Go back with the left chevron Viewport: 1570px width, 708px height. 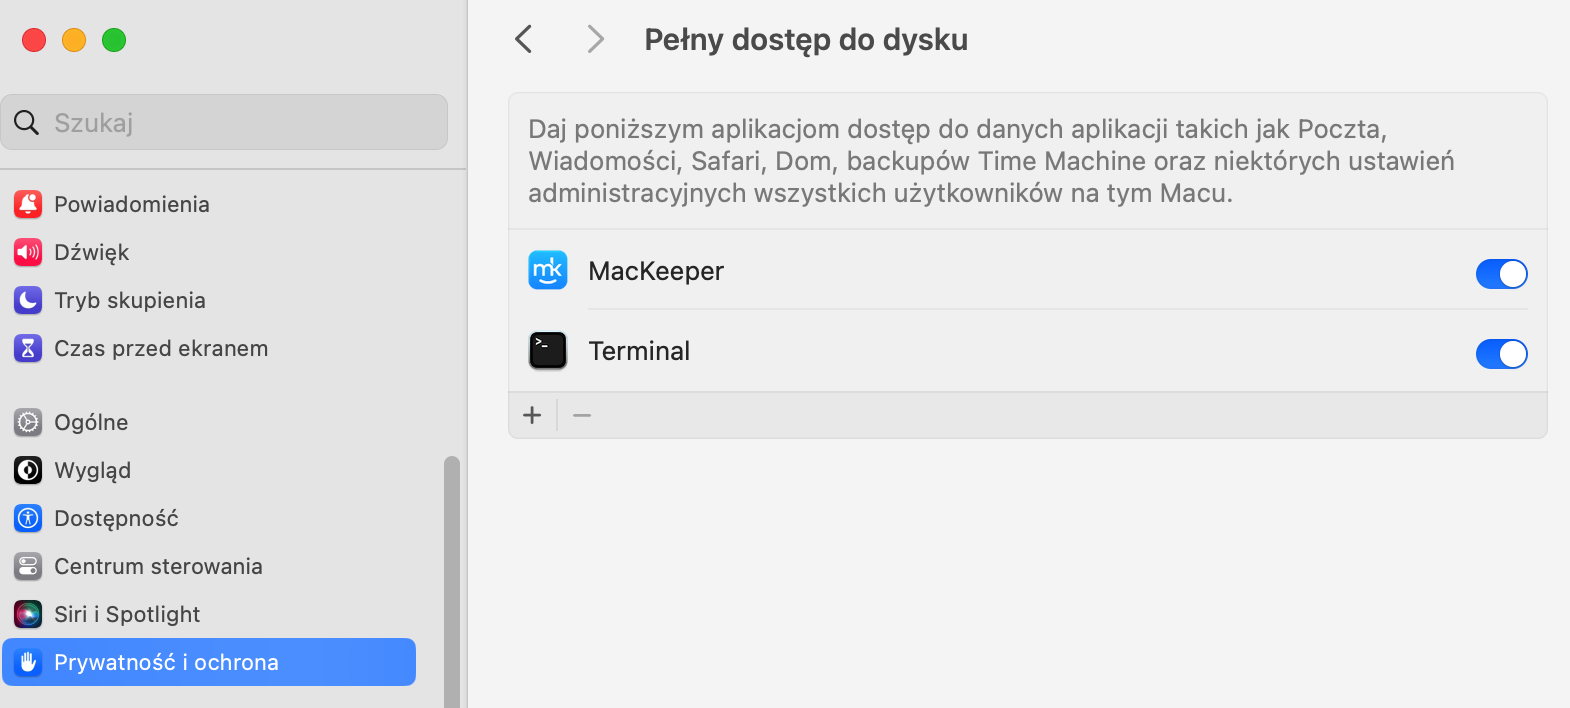[x=523, y=39]
